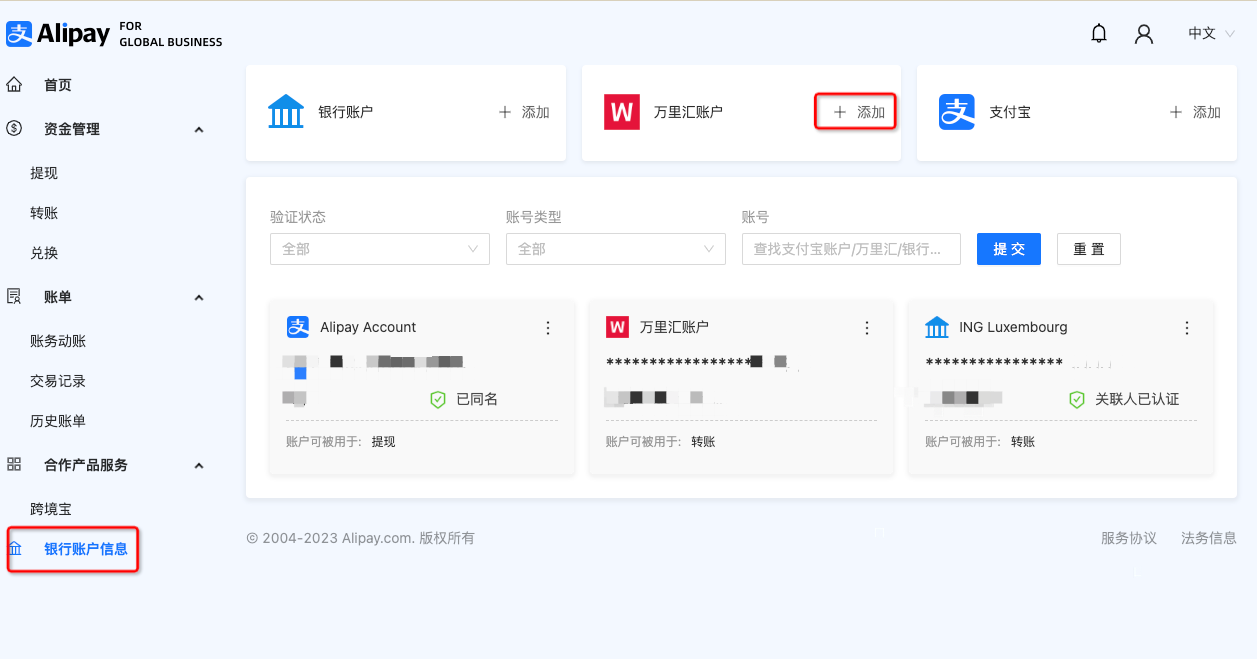Open the three-dot menu on ING Luxembourg card
This screenshot has height=659, width=1257.
1186,327
